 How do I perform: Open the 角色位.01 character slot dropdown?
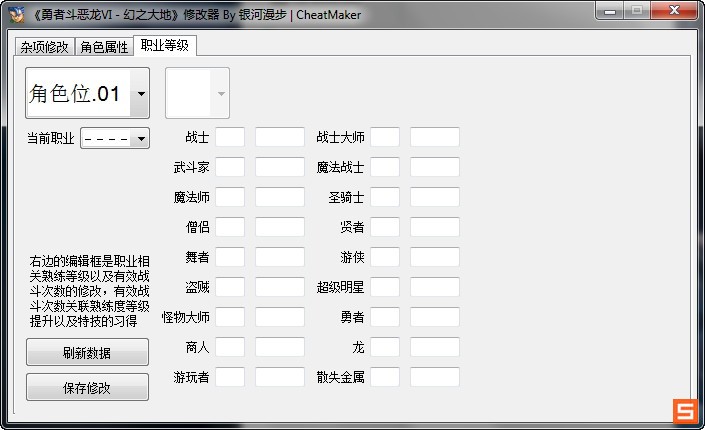[x=140, y=94]
